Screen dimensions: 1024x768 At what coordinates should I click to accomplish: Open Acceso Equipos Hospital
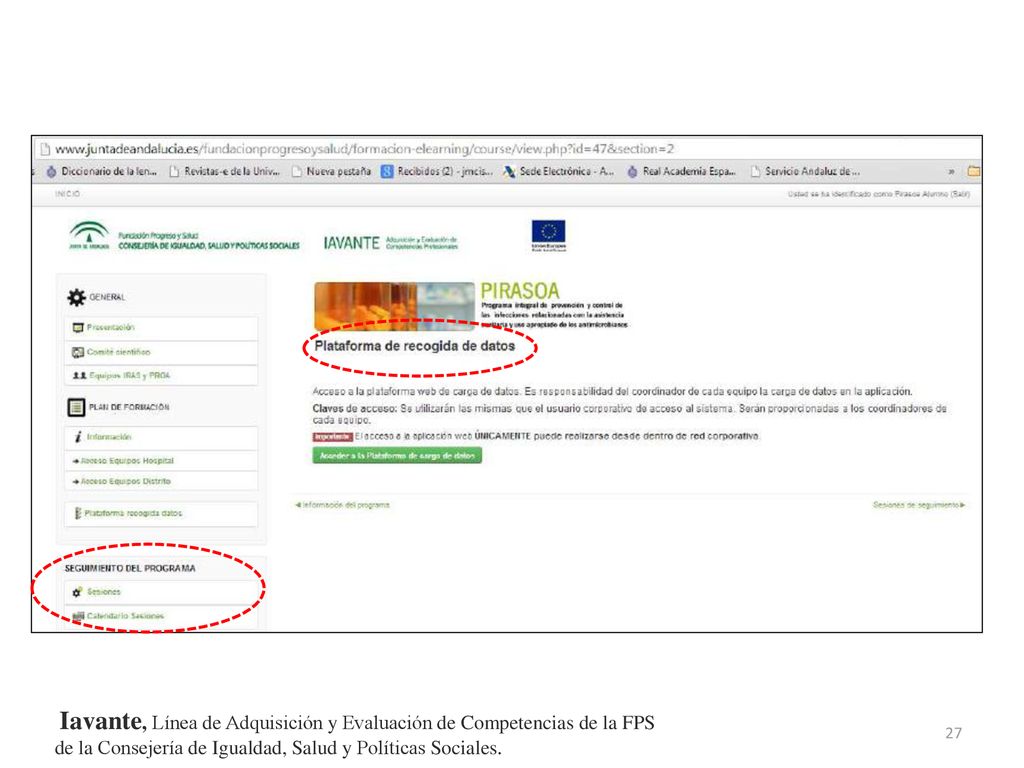161,461
